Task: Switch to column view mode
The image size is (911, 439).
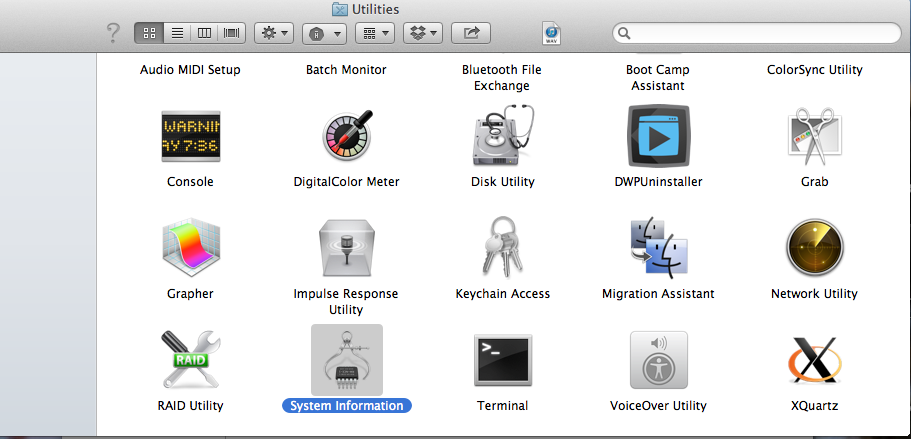Action: point(205,33)
